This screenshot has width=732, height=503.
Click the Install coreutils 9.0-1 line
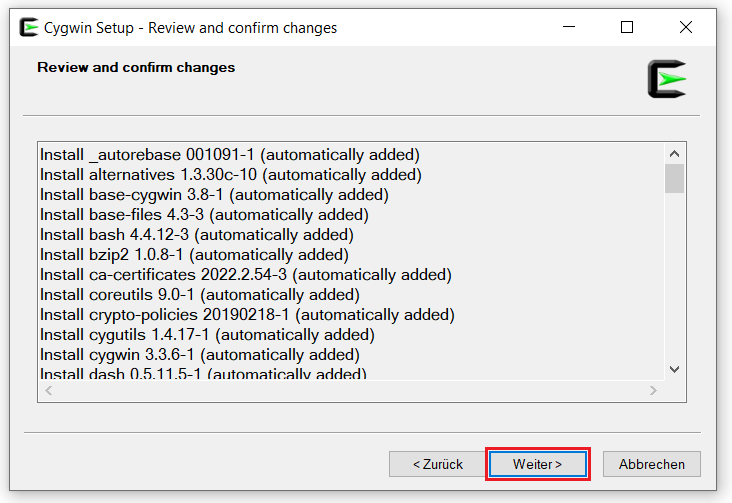pos(199,295)
